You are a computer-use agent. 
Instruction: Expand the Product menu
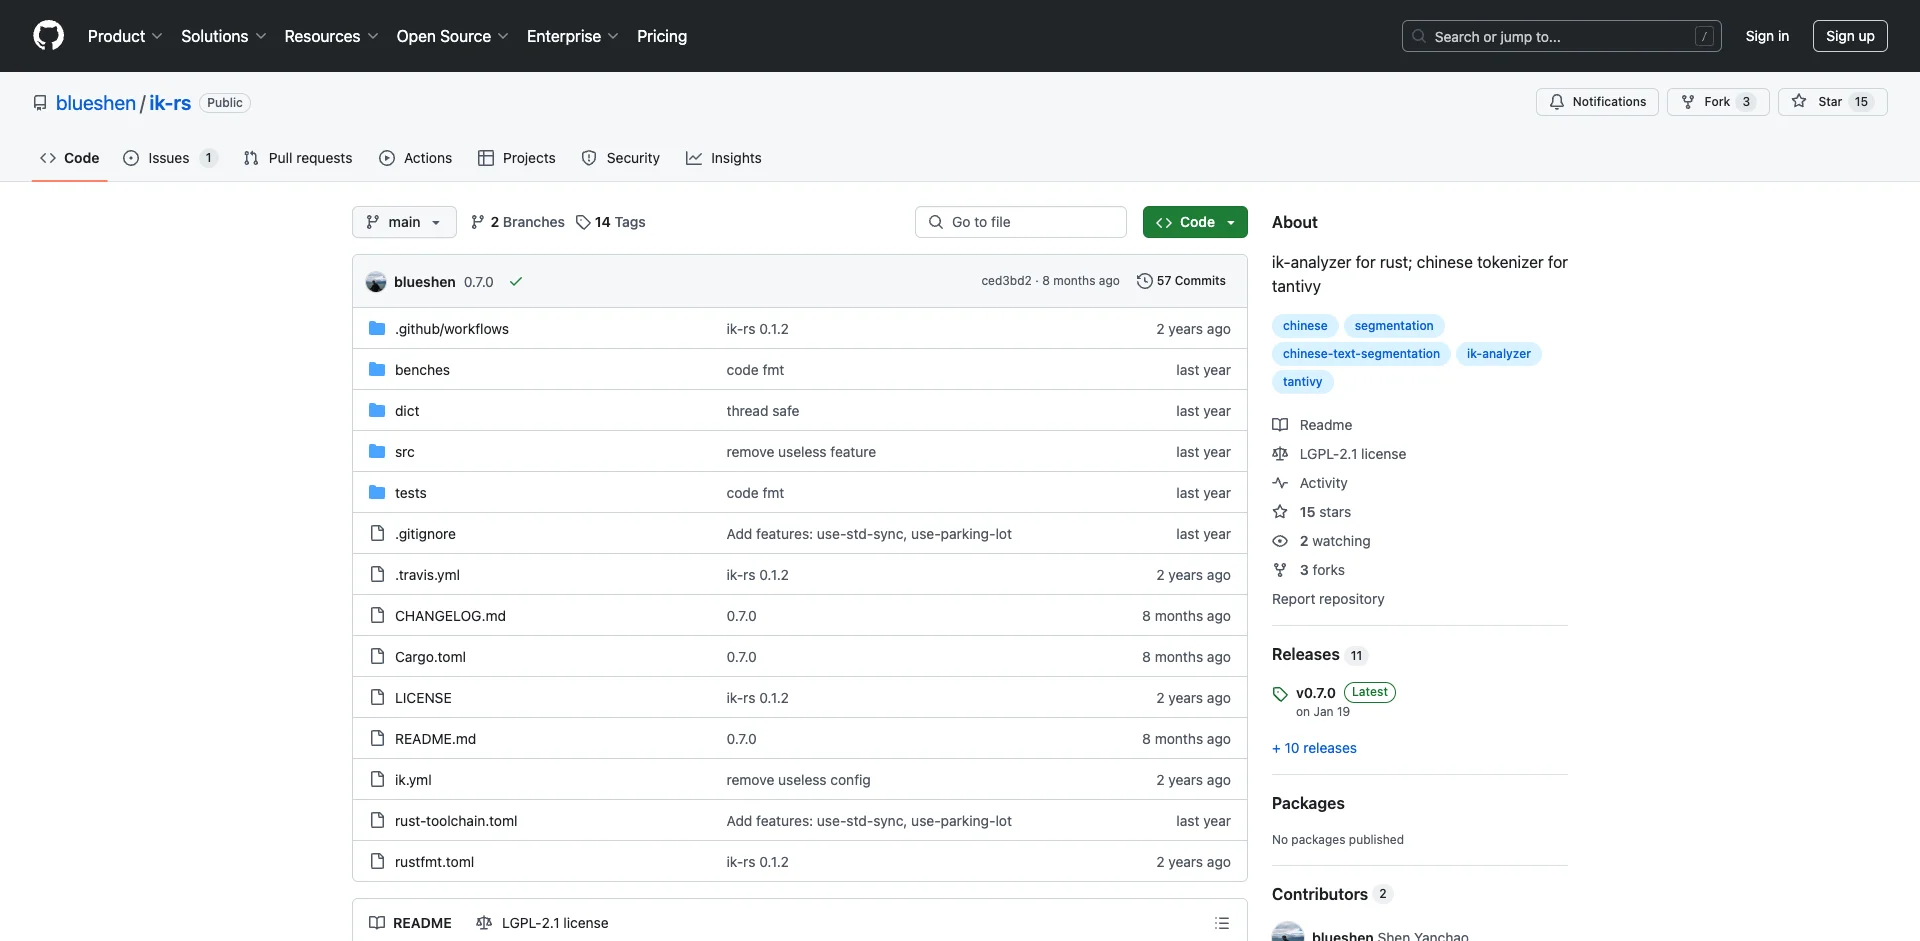pos(125,36)
